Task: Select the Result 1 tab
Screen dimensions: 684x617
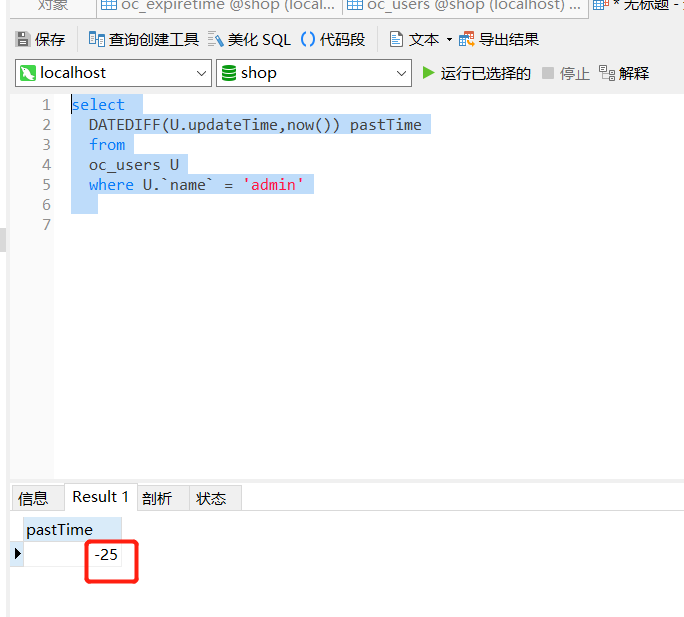Action: click(101, 497)
